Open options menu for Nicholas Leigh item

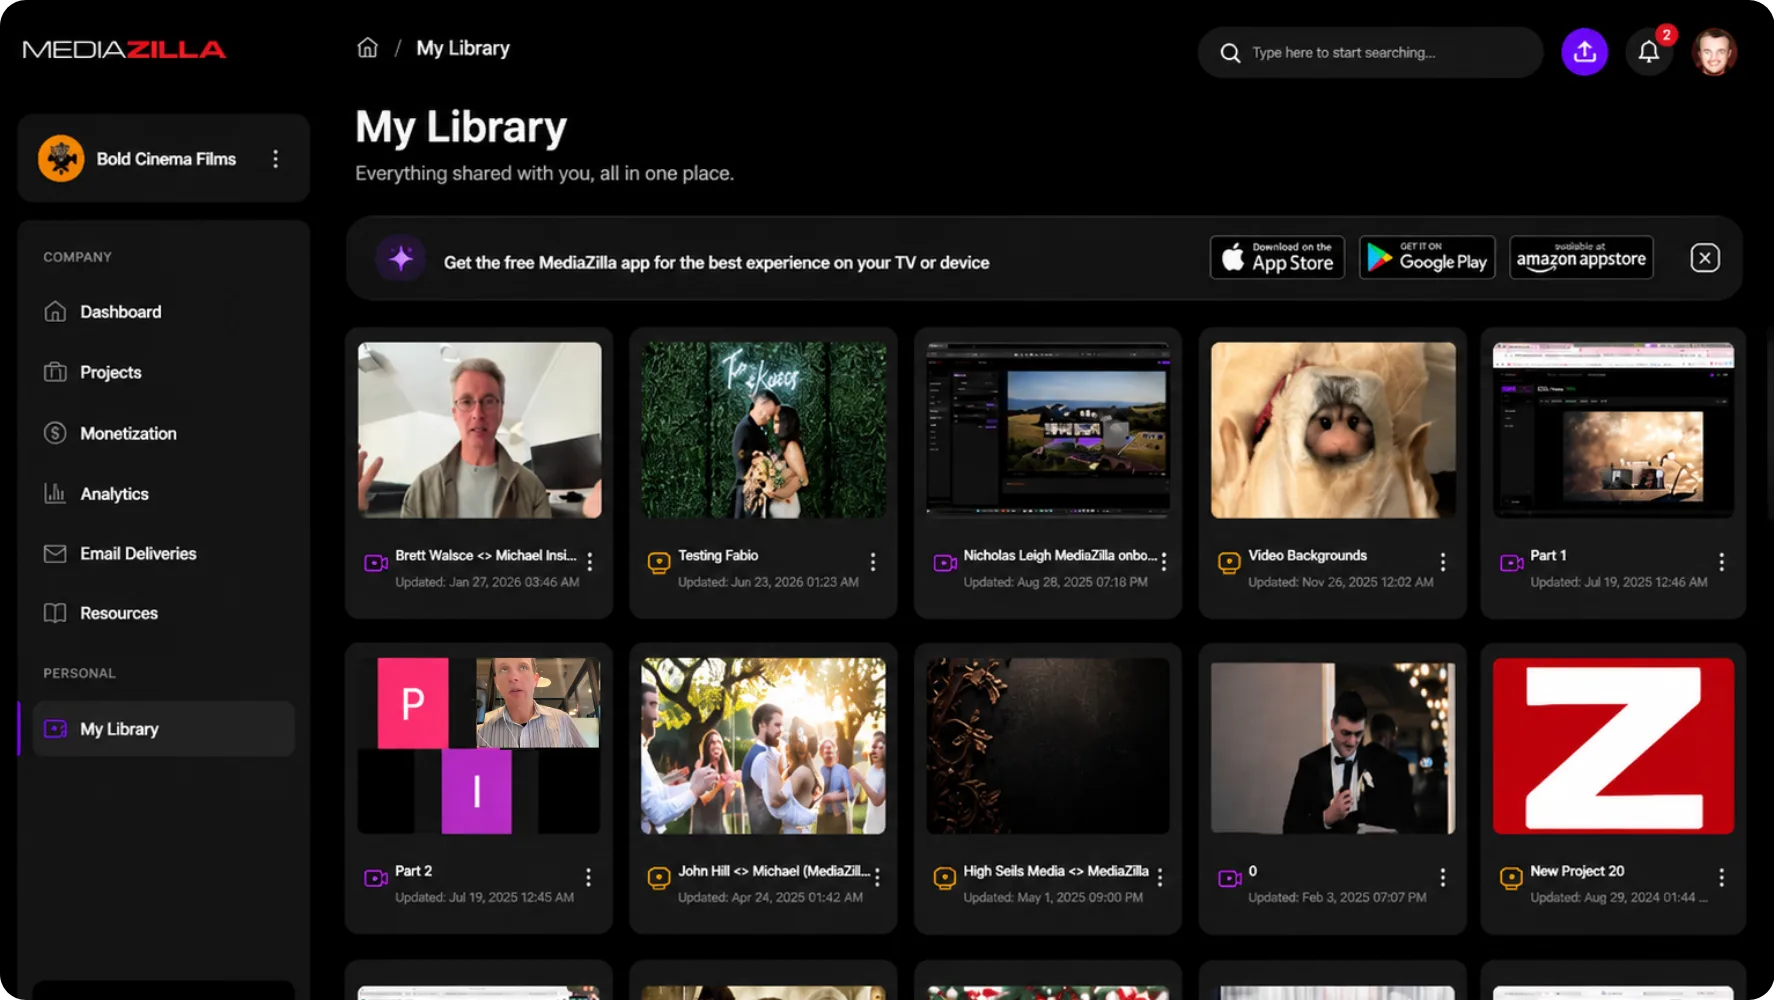pos(1164,562)
